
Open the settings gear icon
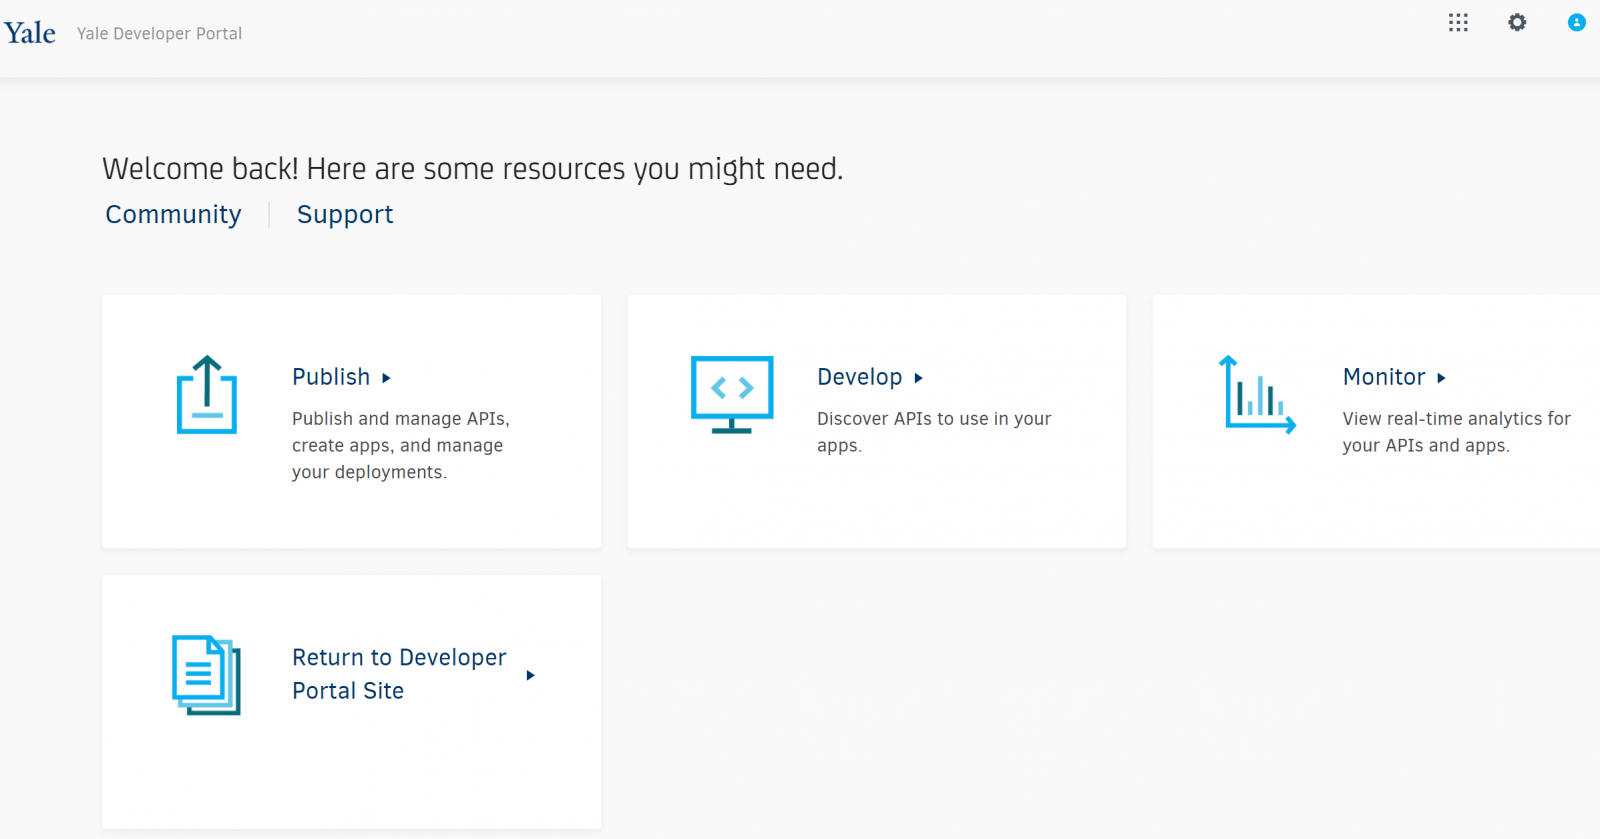click(1517, 23)
